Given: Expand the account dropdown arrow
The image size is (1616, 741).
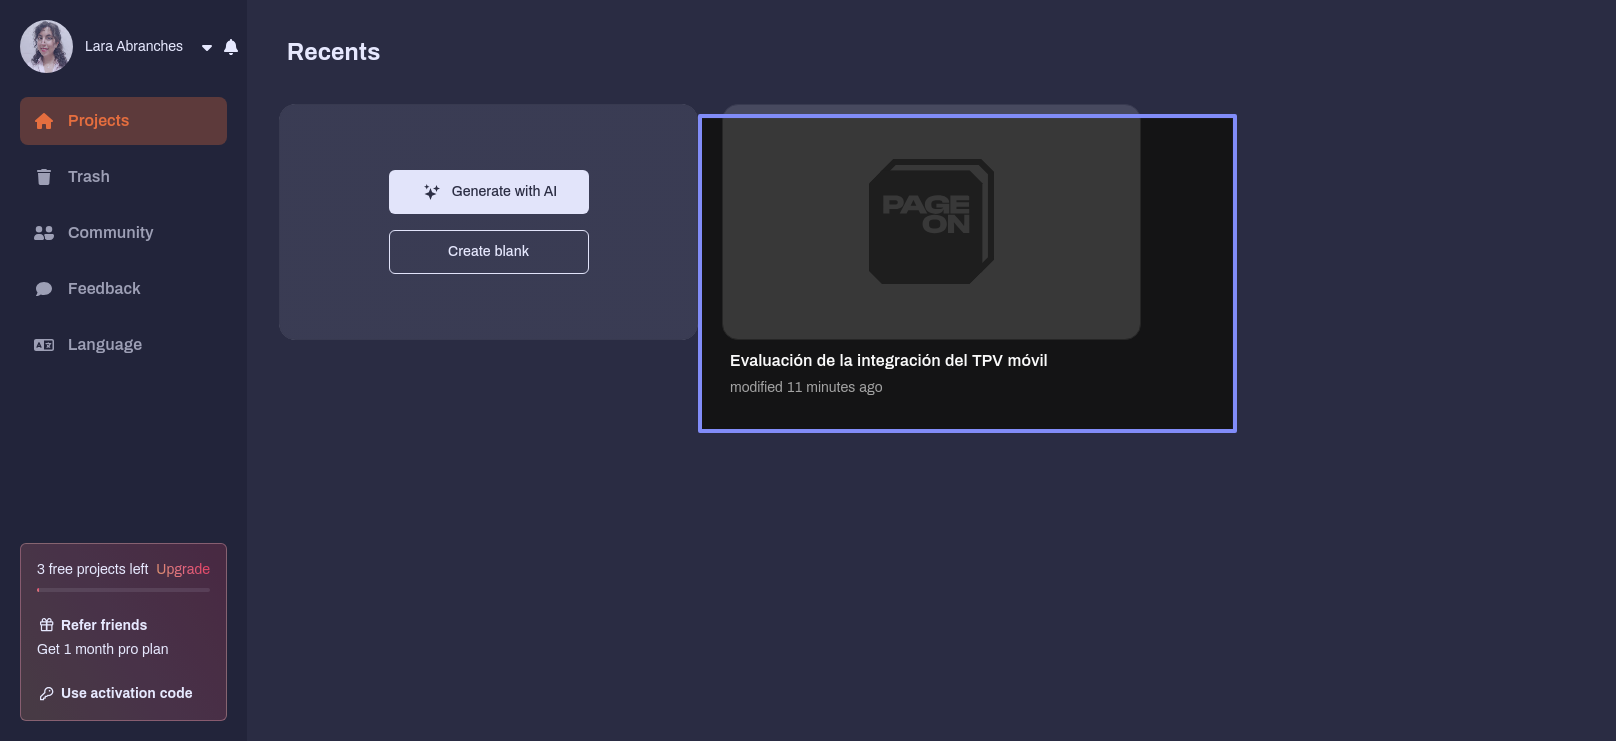Looking at the screenshot, I should tap(207, 47).
